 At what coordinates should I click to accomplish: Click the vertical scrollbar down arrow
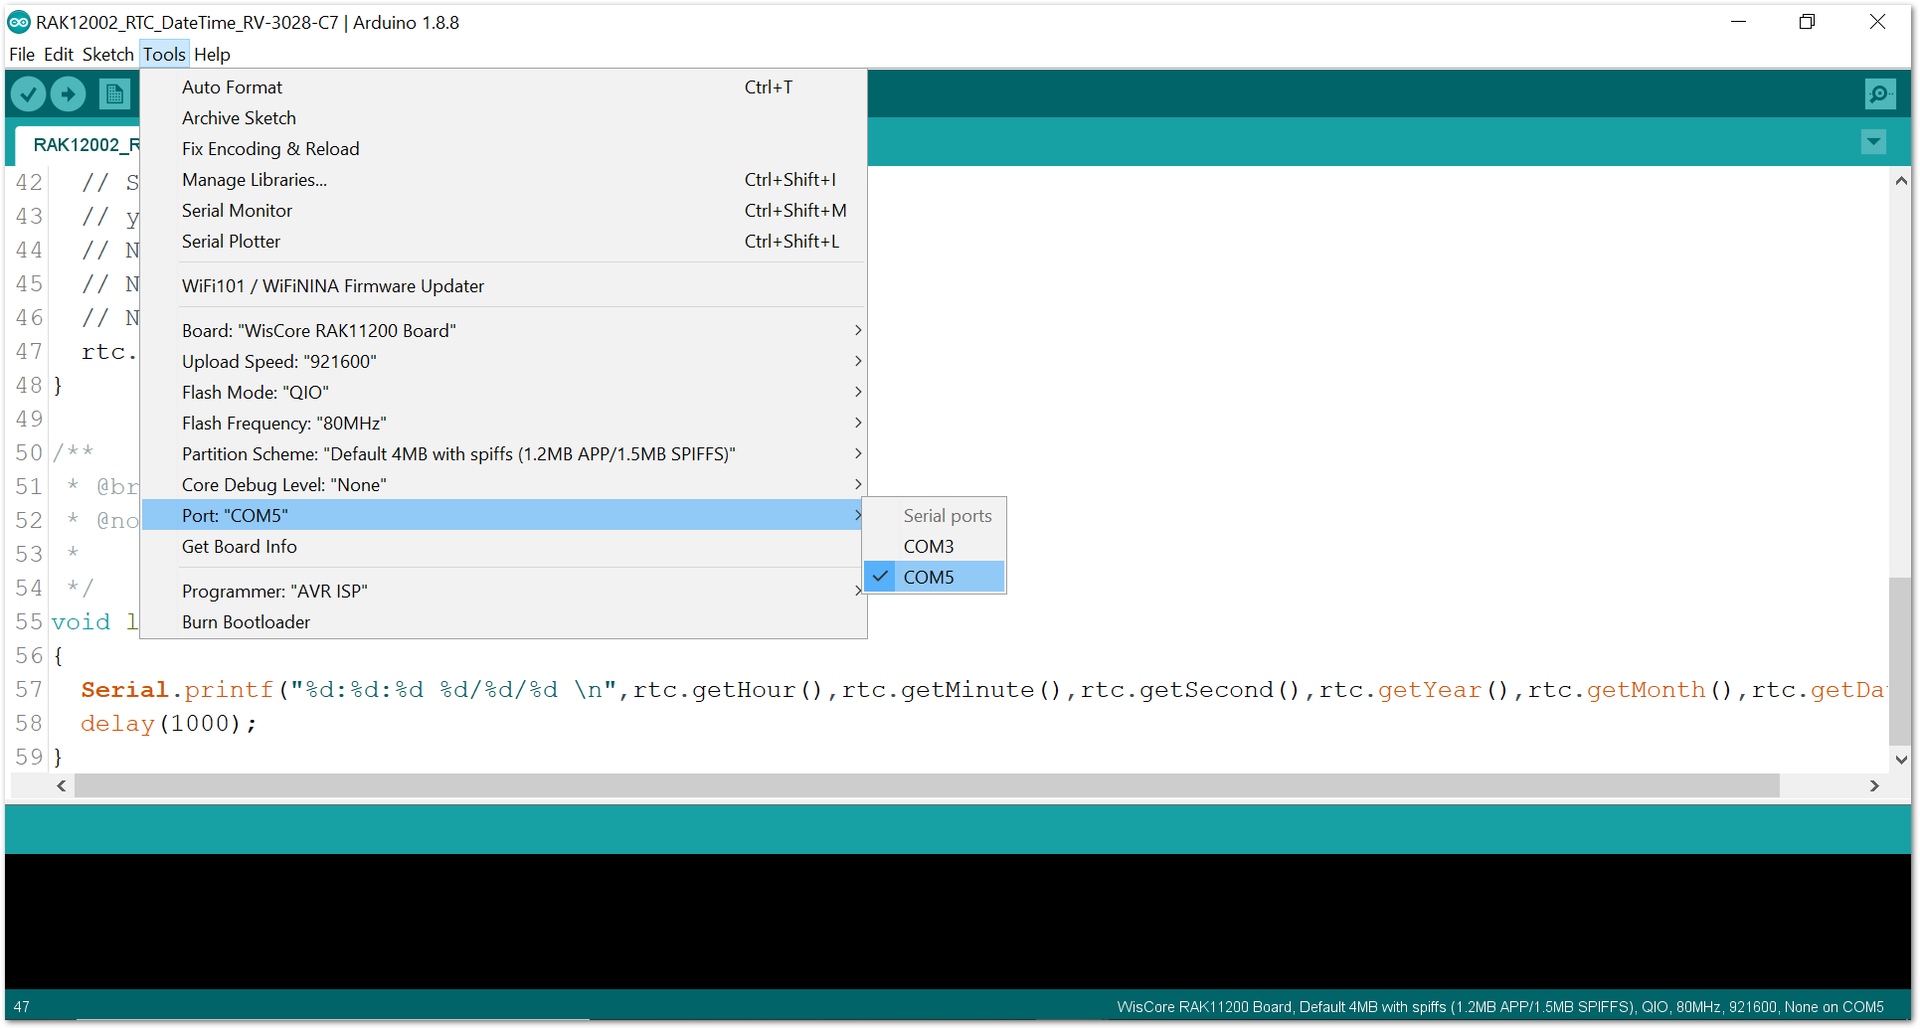(x=1900, y=759)
